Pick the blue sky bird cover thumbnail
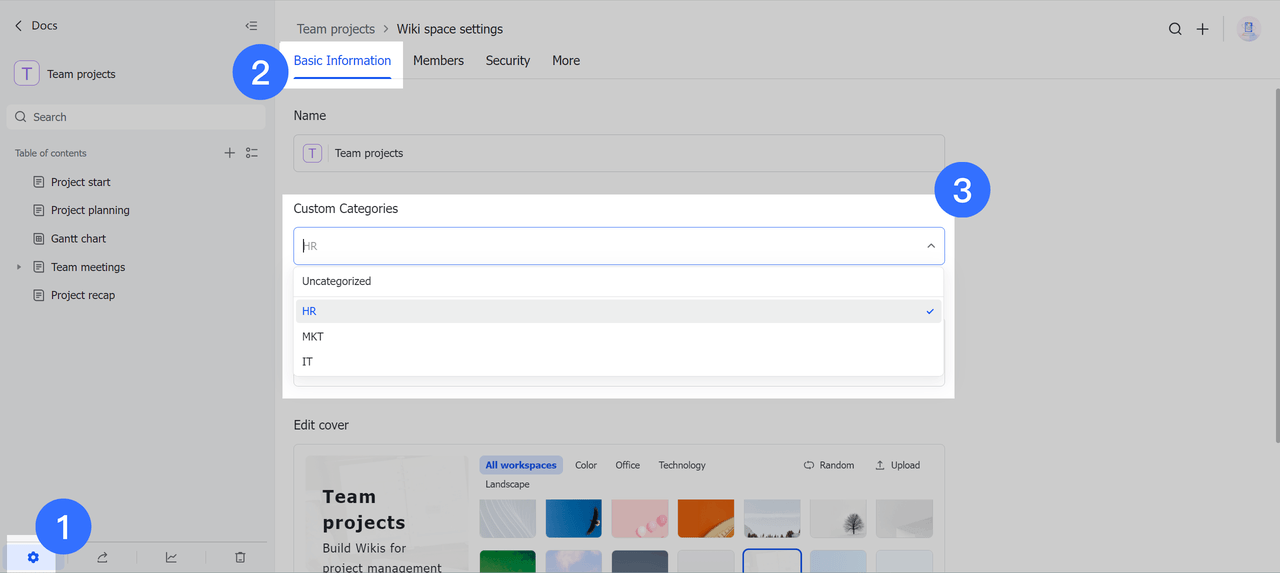The image size is (1280, 573). pyautogui.click(x=574, y=519)
